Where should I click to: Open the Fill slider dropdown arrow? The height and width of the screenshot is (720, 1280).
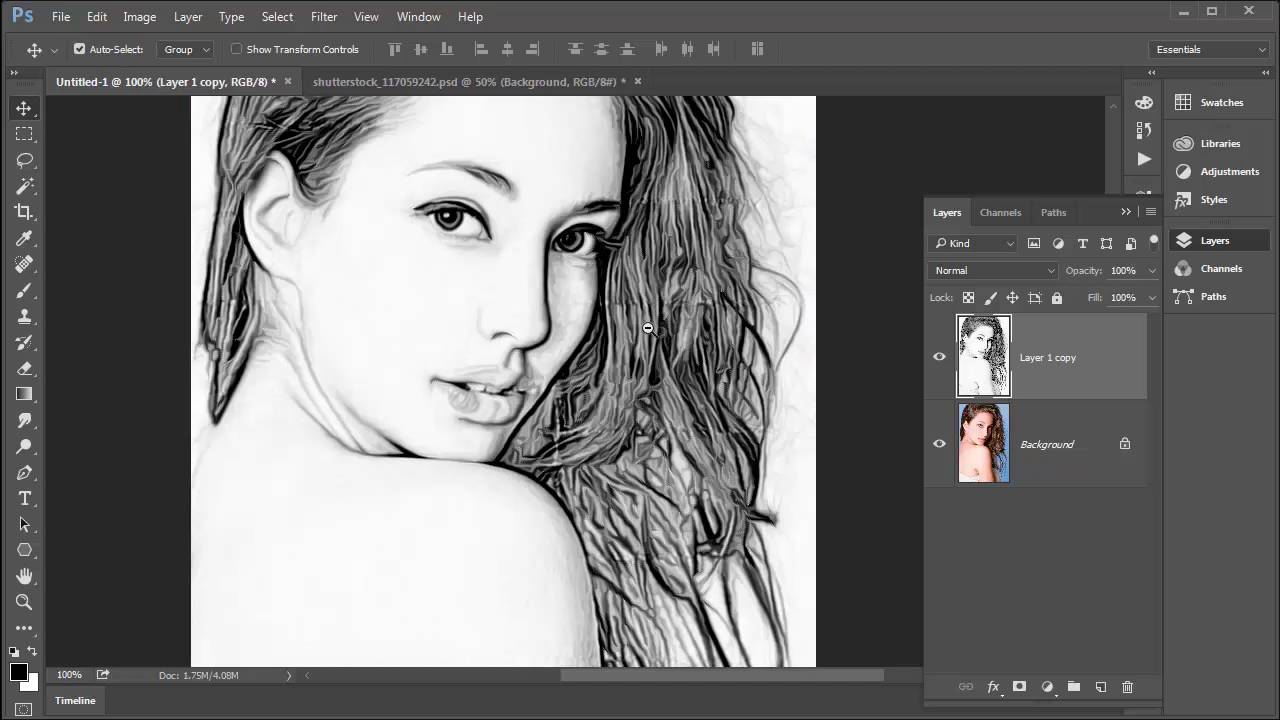pos(1152,298)
